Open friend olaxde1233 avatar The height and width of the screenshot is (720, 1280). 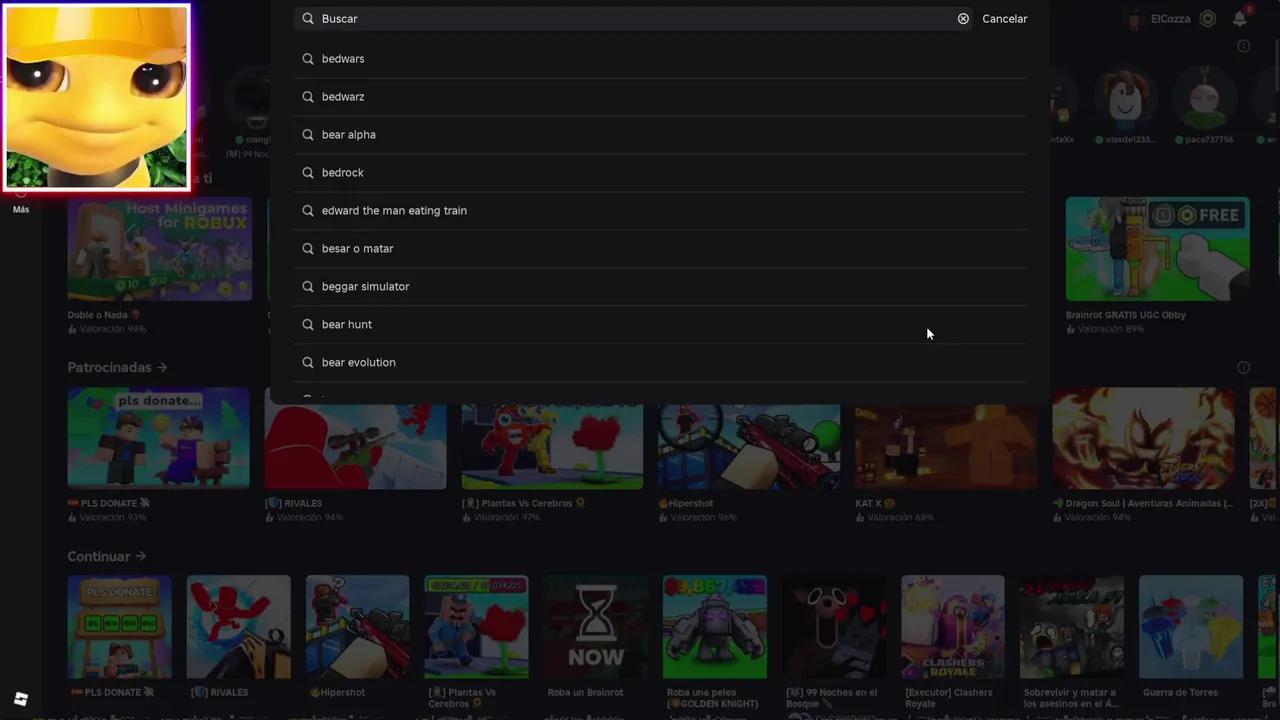[1124, 98]
